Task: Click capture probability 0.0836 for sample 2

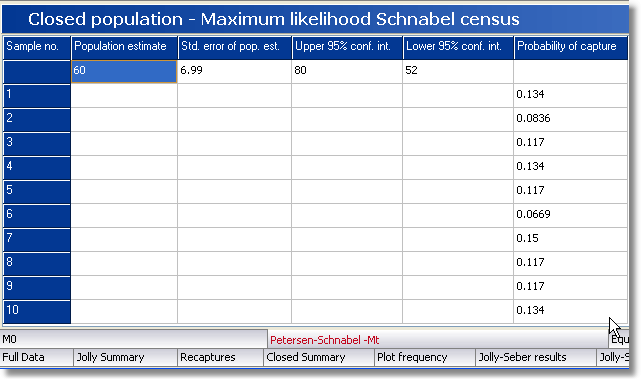Action: click(x=571, y=120)
